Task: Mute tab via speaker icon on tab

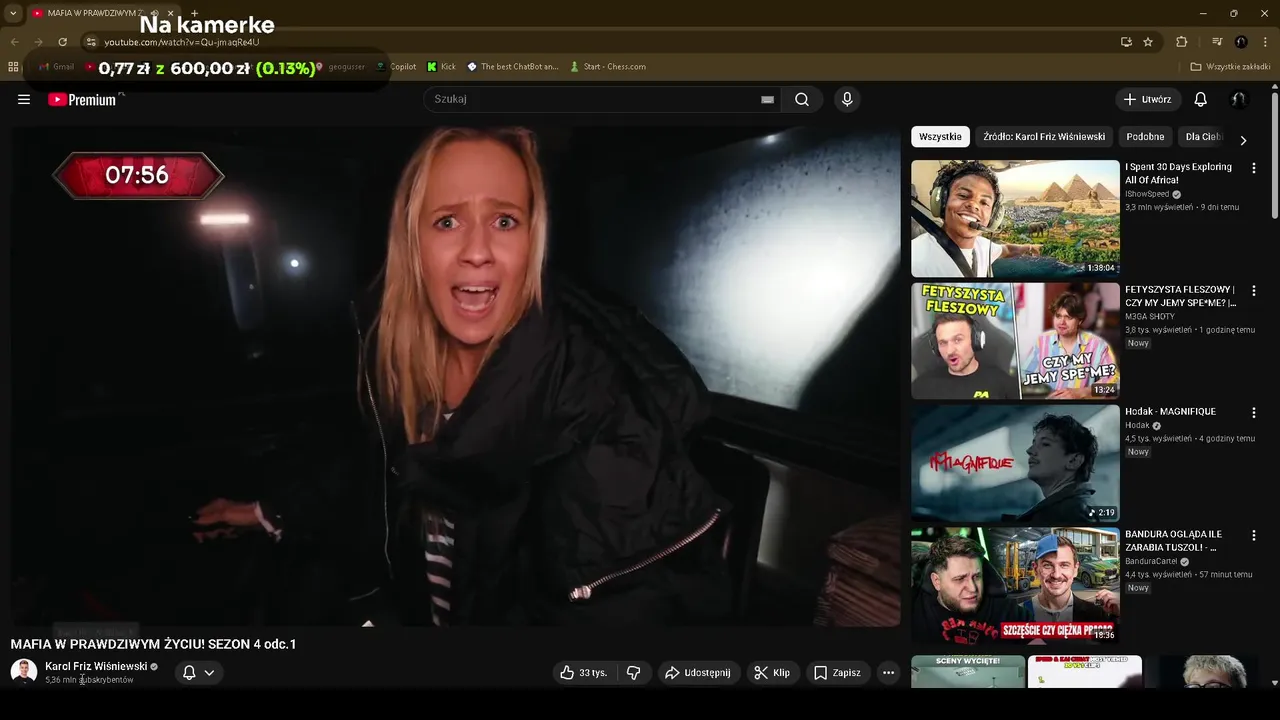Action: pyautogui.click(x=154, y=13)
